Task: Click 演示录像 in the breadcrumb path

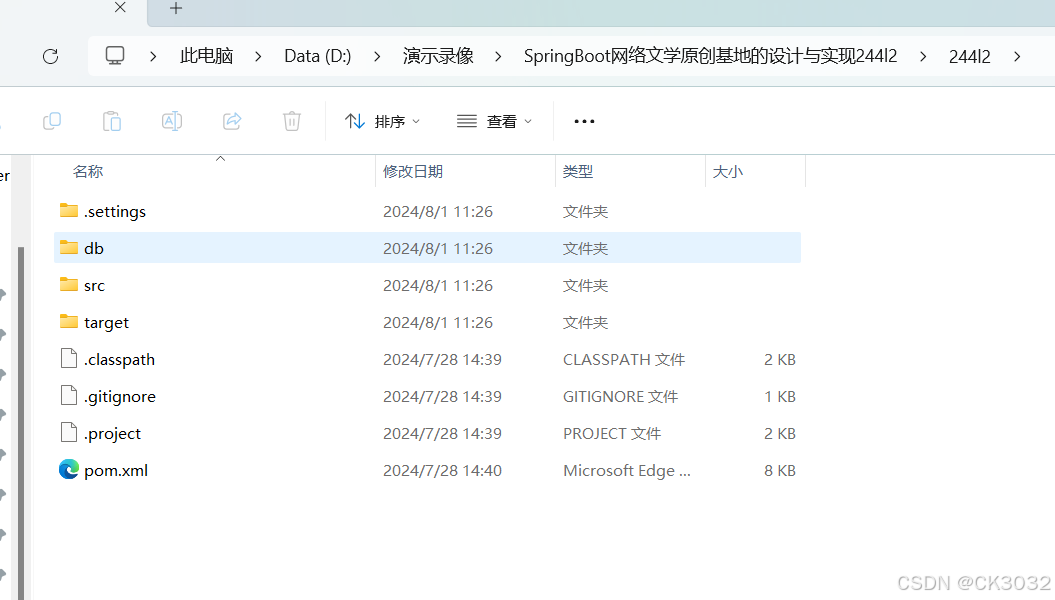Action: pyautogui.click(x=438, y=56)
